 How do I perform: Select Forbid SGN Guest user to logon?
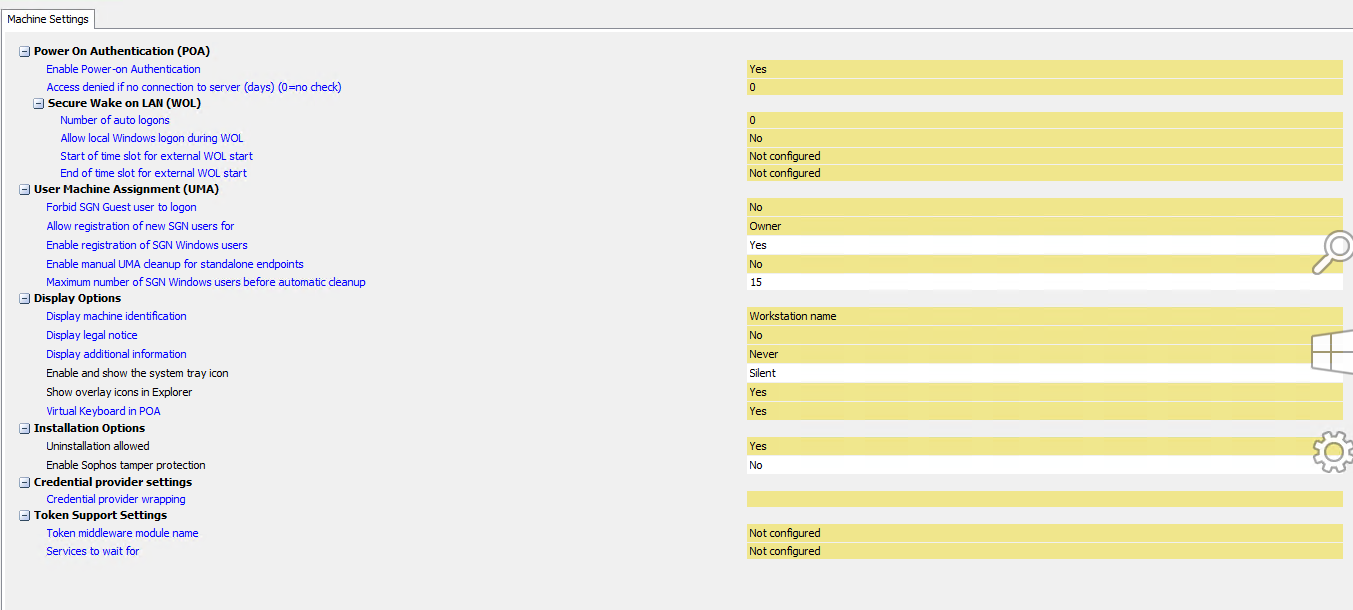pyautogui.click(x=121, y=207)
